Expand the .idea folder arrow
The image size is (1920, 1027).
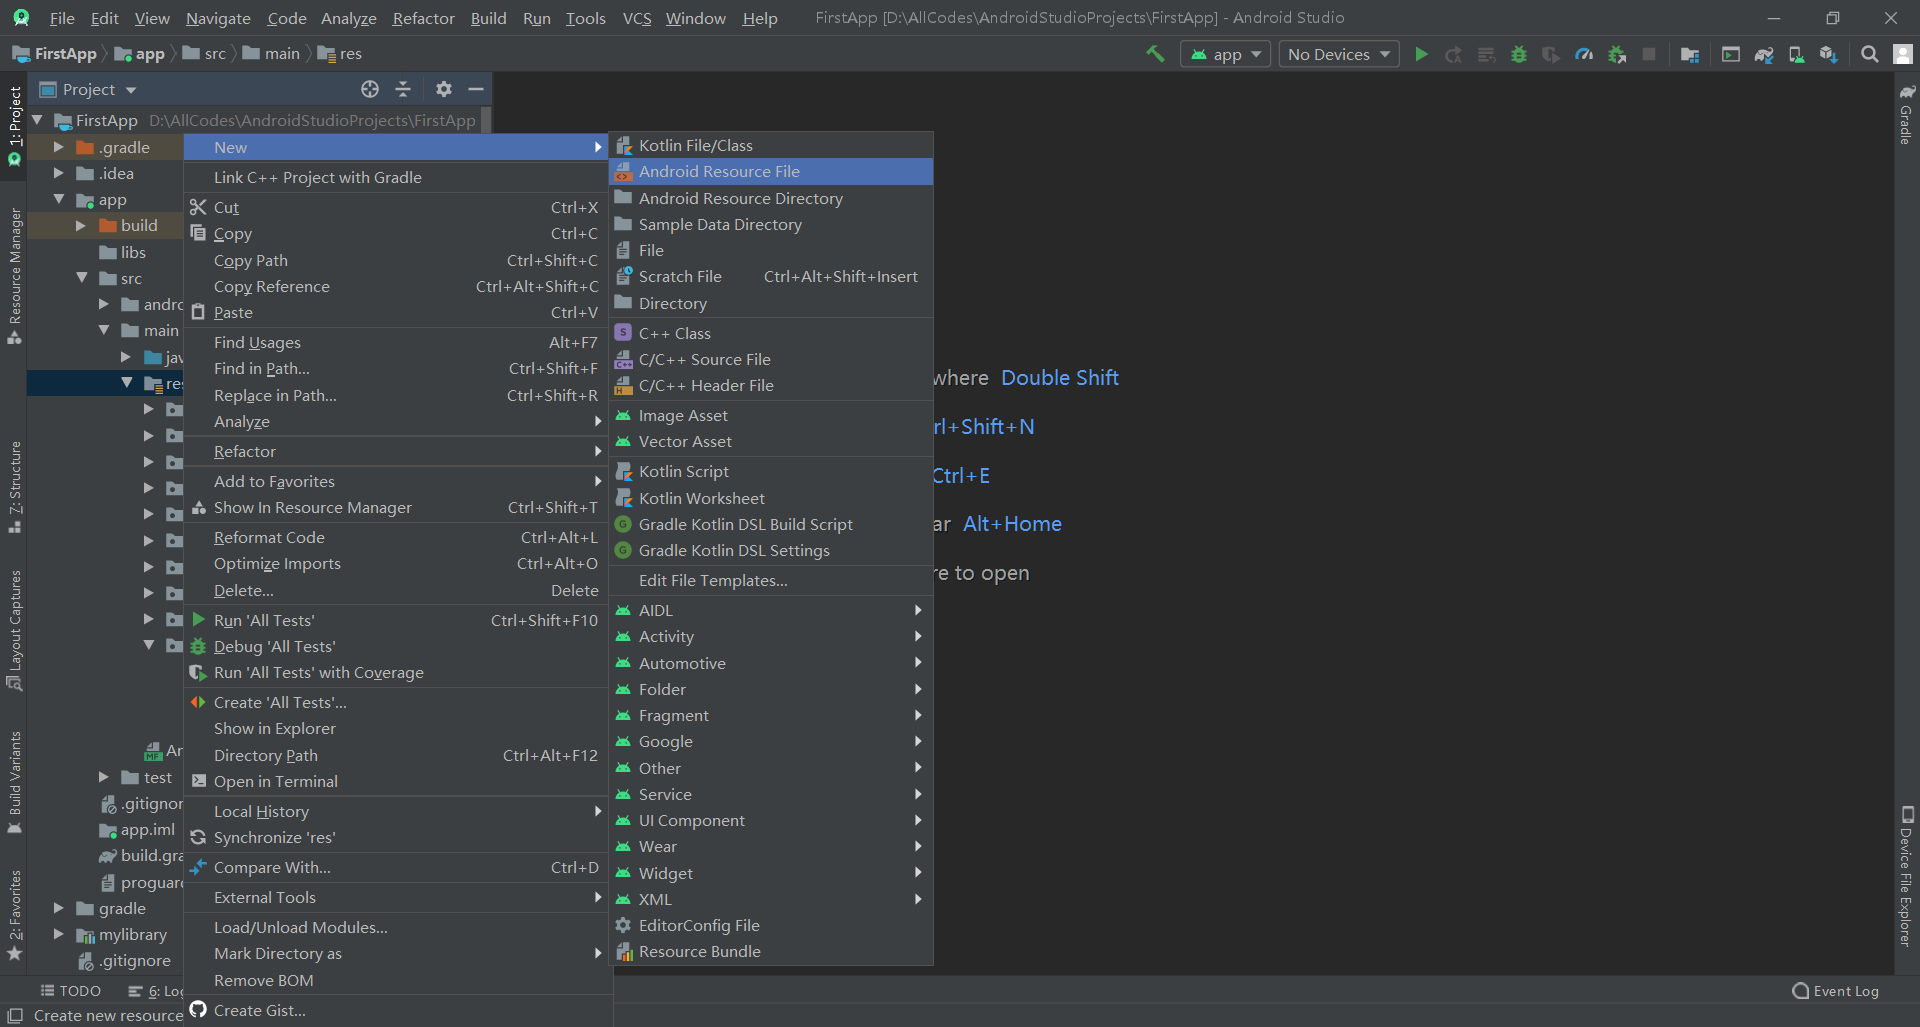pos(59,173)
